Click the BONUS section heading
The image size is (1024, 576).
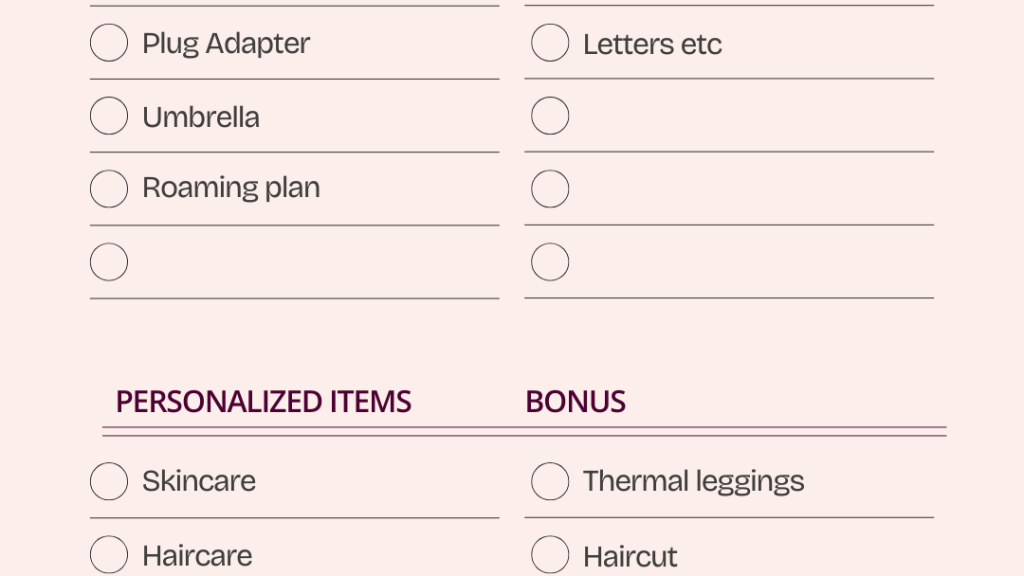[x=575, y=402]
